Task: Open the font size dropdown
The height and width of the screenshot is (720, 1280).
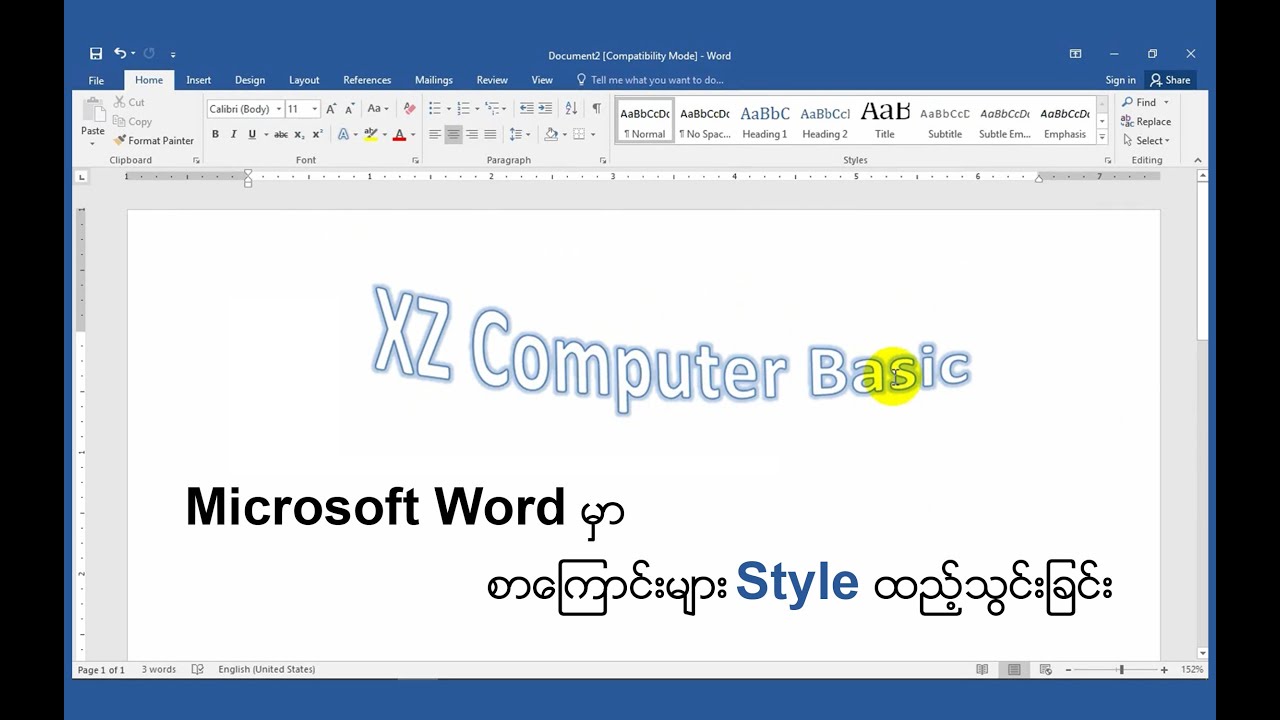Action: 315,109
